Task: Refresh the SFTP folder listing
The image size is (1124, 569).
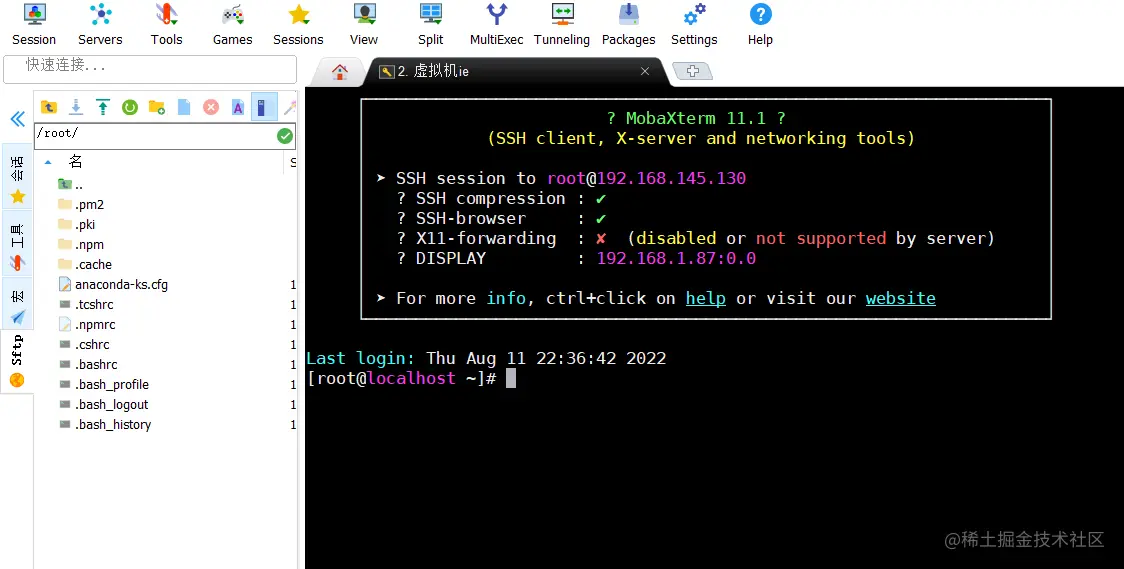Action: [x=130, y=107]
